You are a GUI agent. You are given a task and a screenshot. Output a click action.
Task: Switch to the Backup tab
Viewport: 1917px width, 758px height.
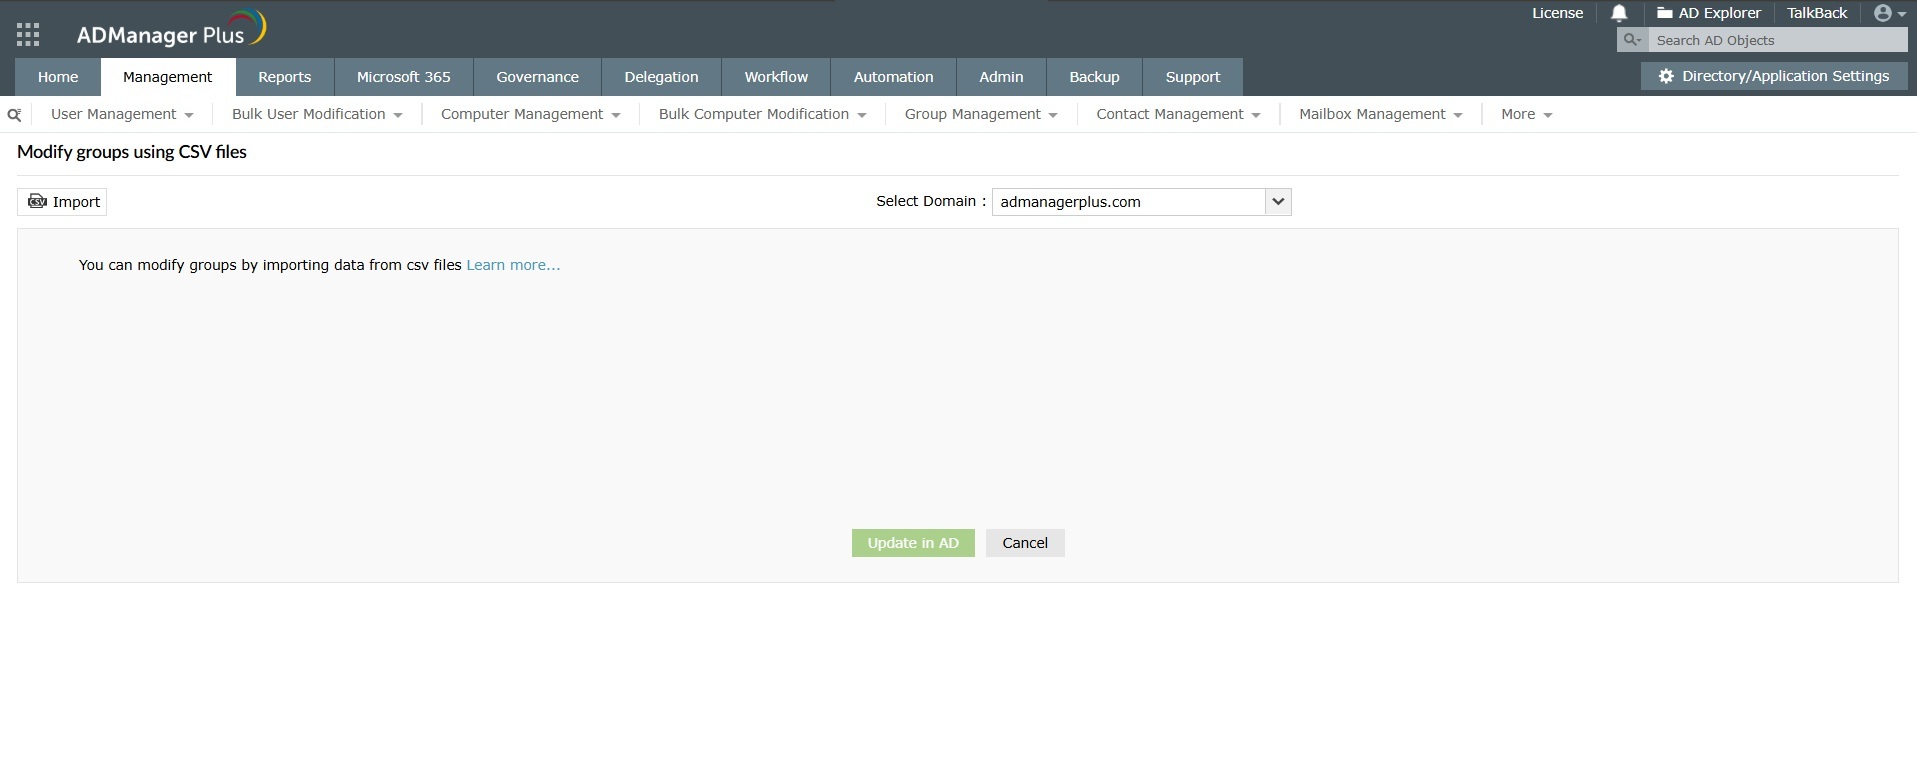coord(1095,77)
